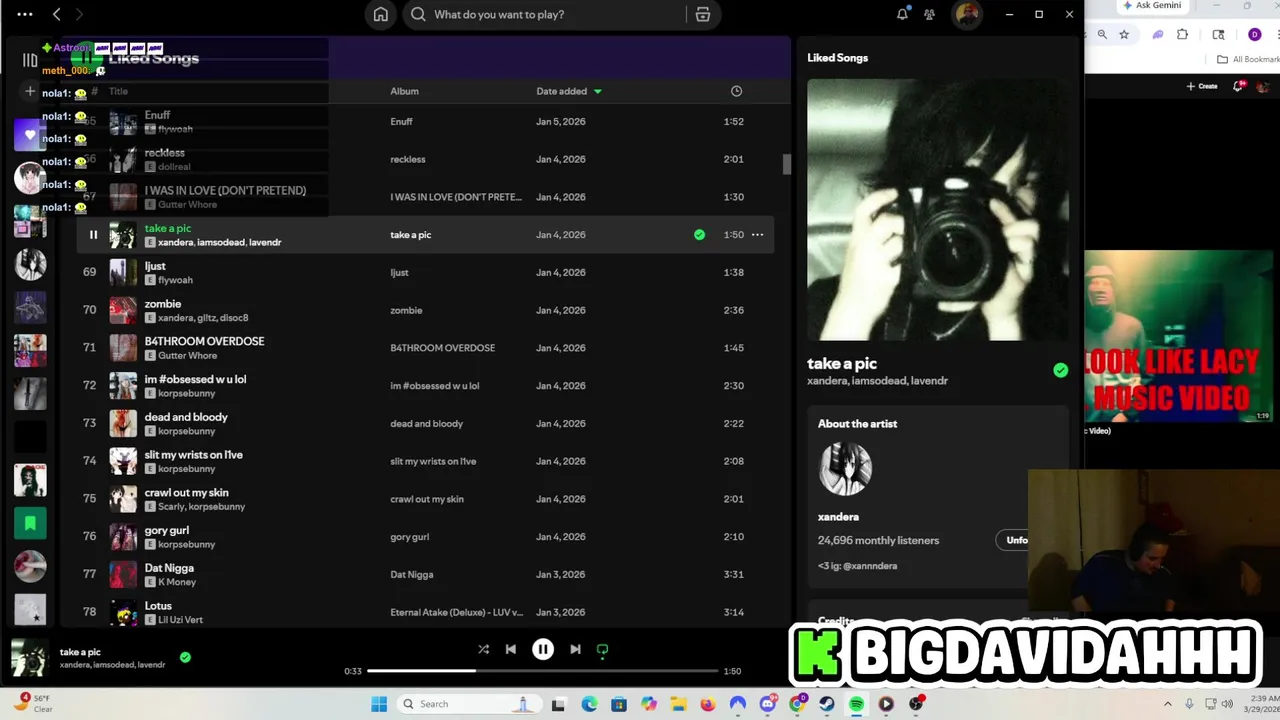Skip to previous track
Viewport: 1280px width, 720px height.
click(511, 649)
